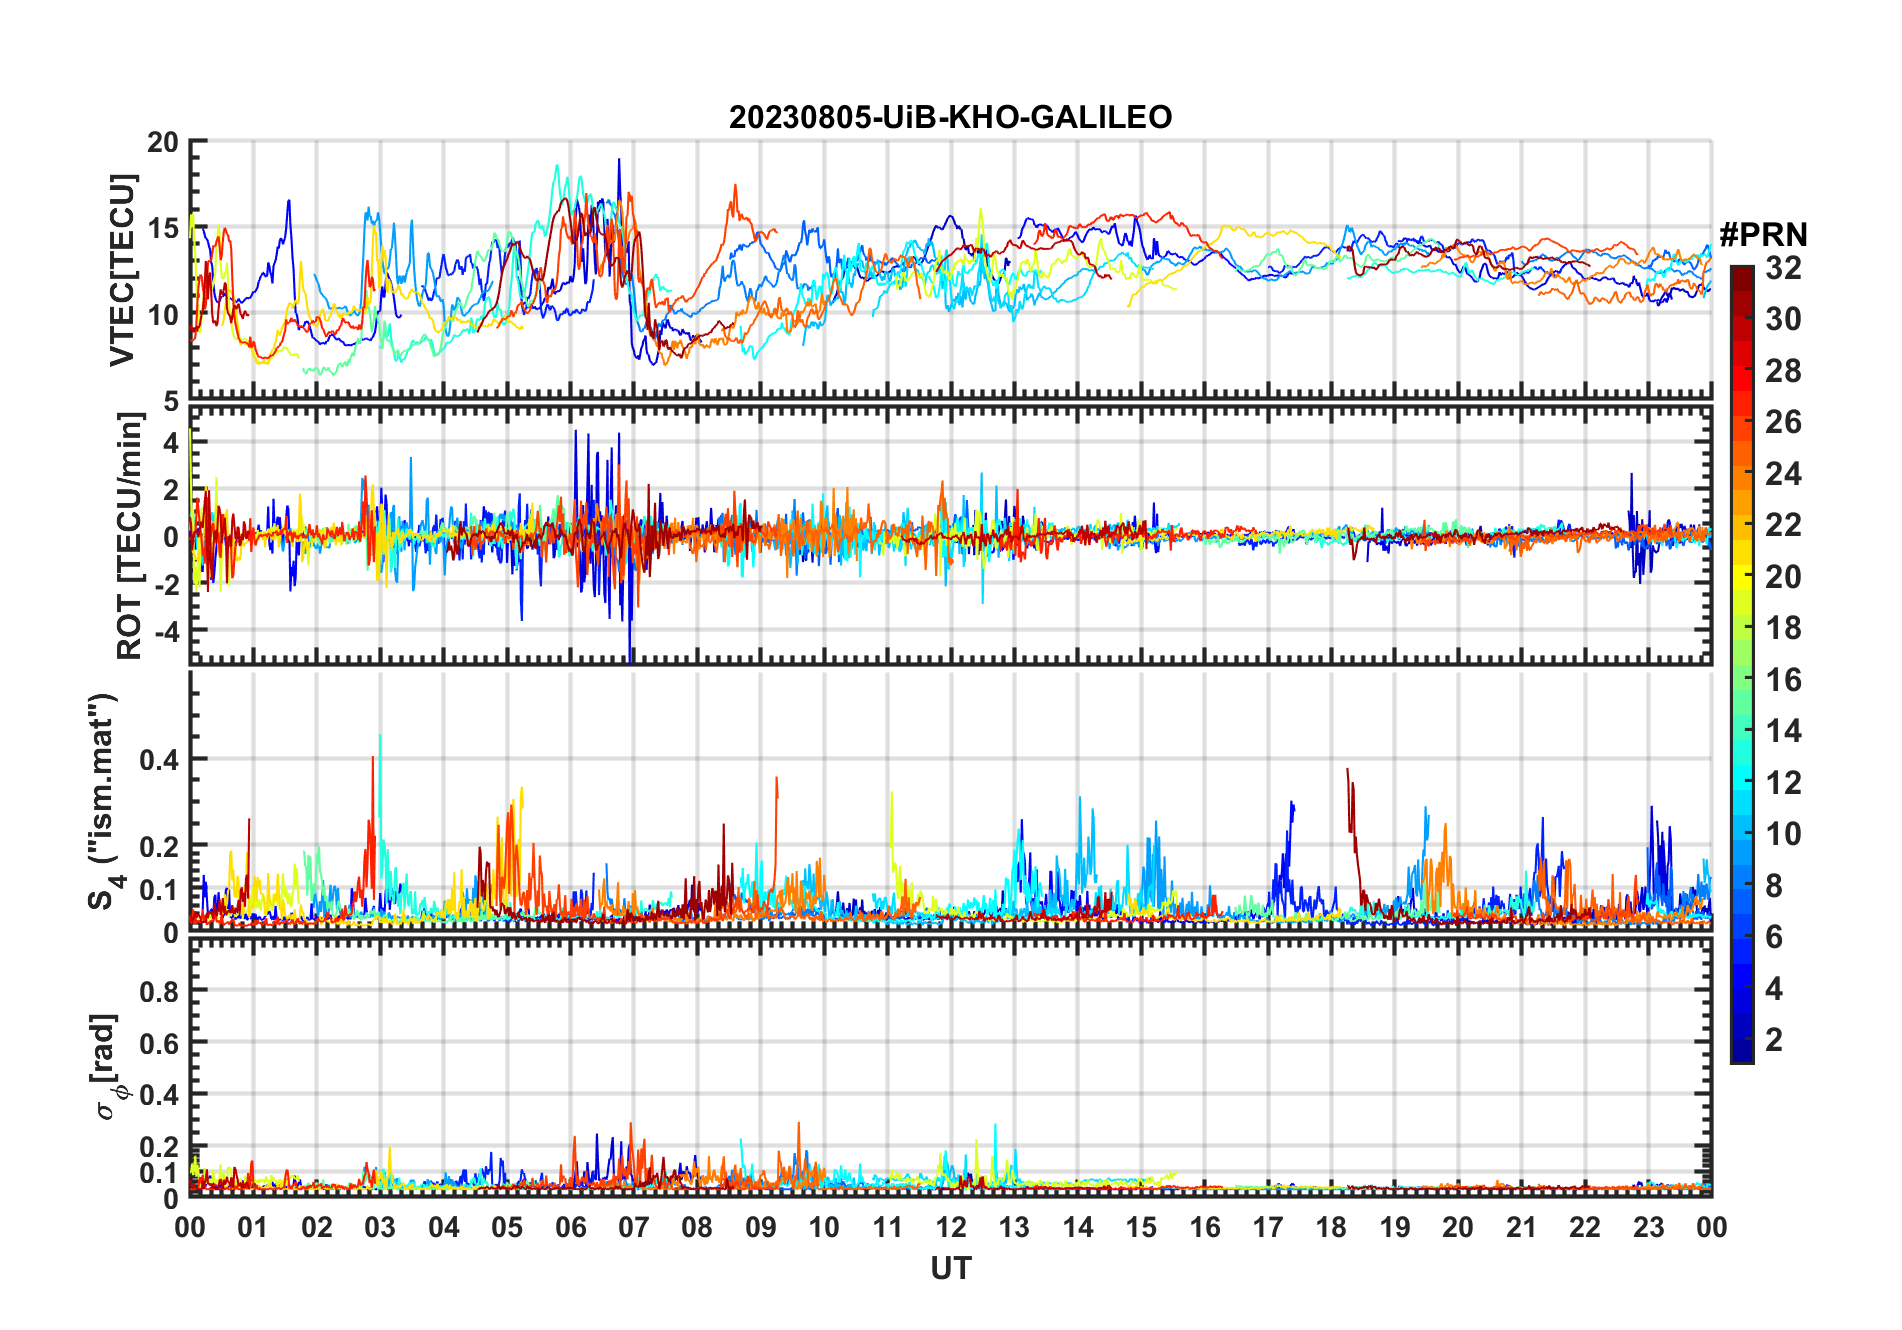Click the S4 ("ism.mat") axis label
This screenshot has width=1902, height=1330.
tap(104, 801)
